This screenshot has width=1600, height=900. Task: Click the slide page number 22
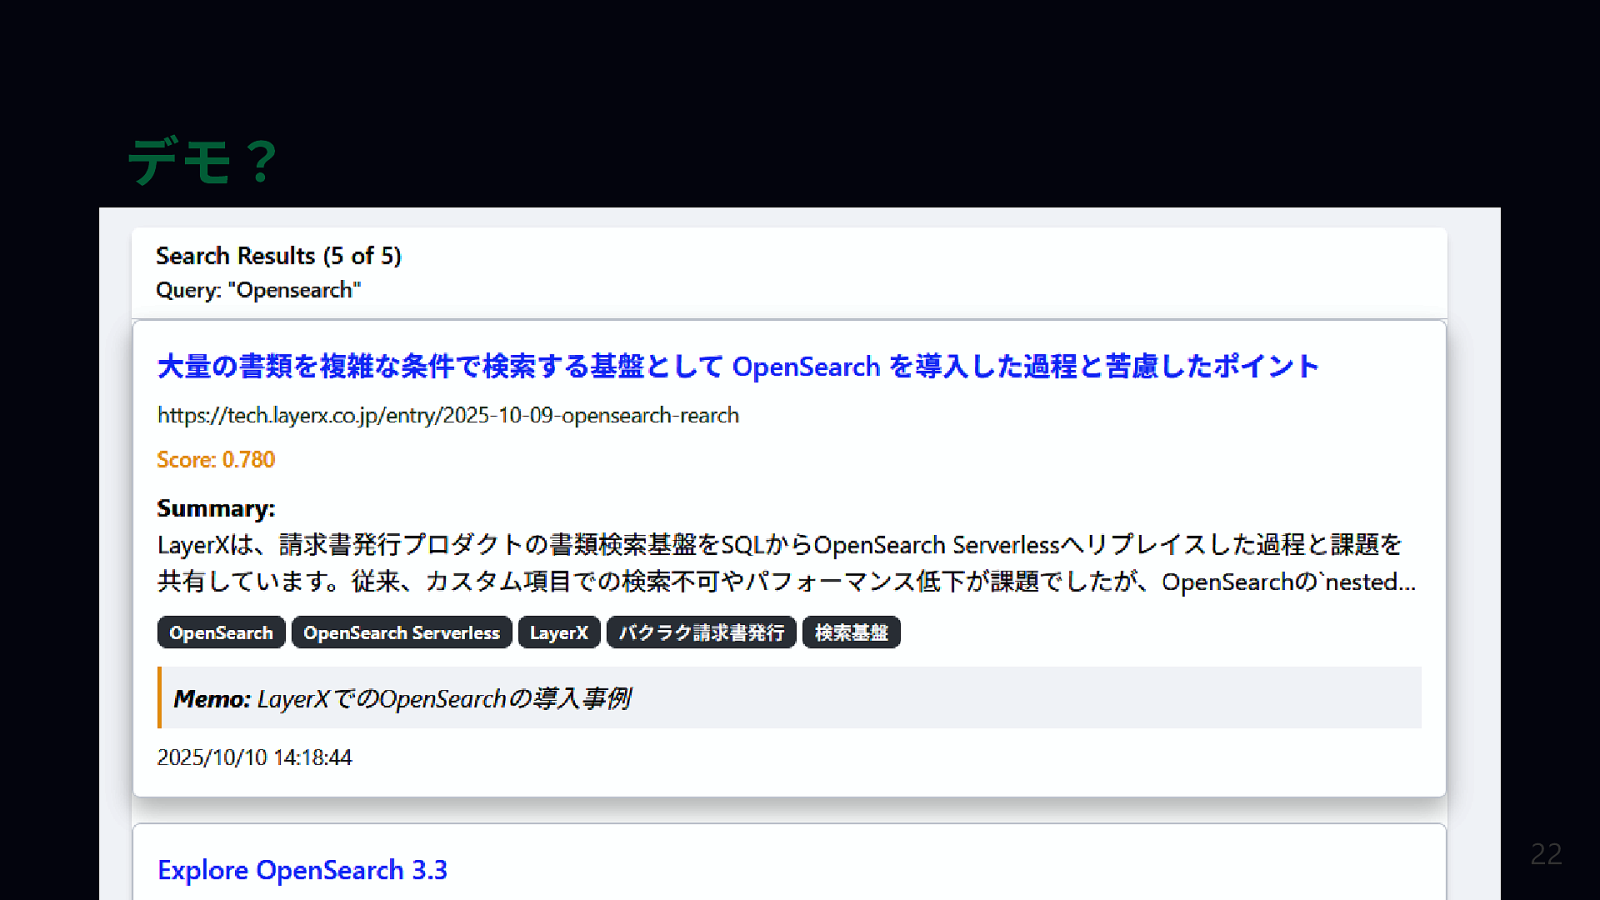pyautogui.click(x=1545, y=854)
